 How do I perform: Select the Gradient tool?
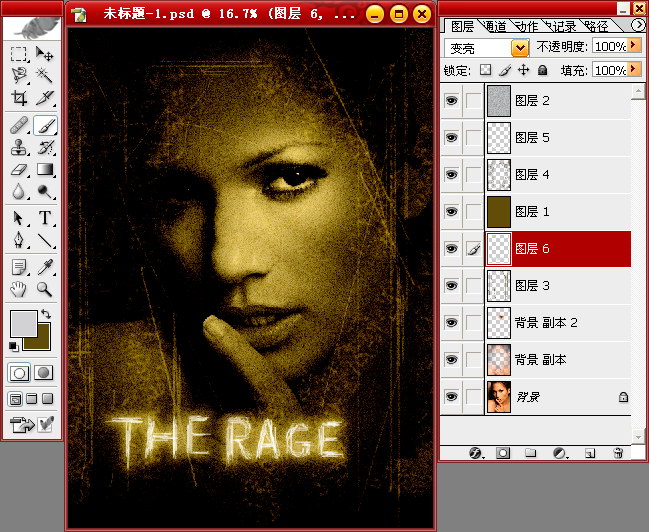pyautogui.click(x=44, y=169)
